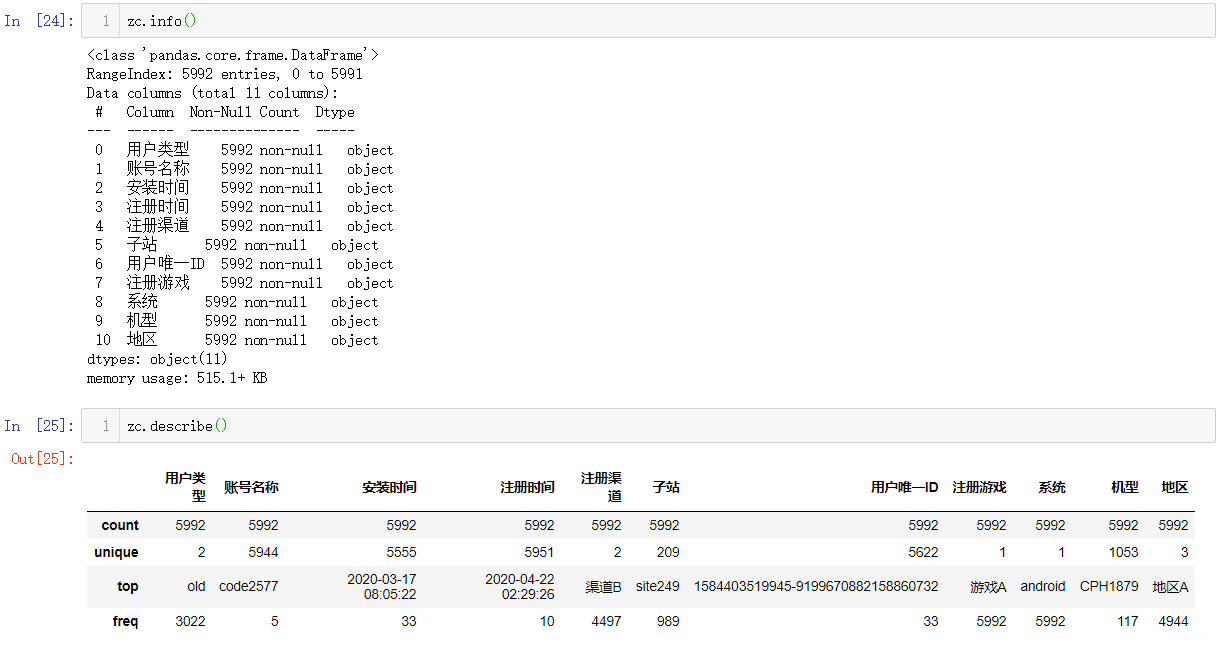Screen dimensions: 1218x646
Task: Select the 2020-03-17 08:05:22 cell
Action: [382, 586]
